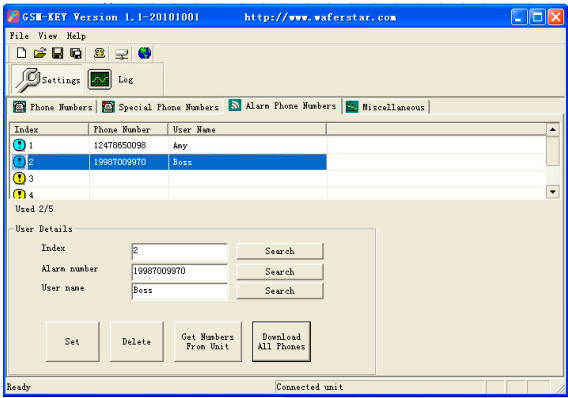Click the New file toolbar icon
Screen dimensions: 568x398
click(21, 53)
